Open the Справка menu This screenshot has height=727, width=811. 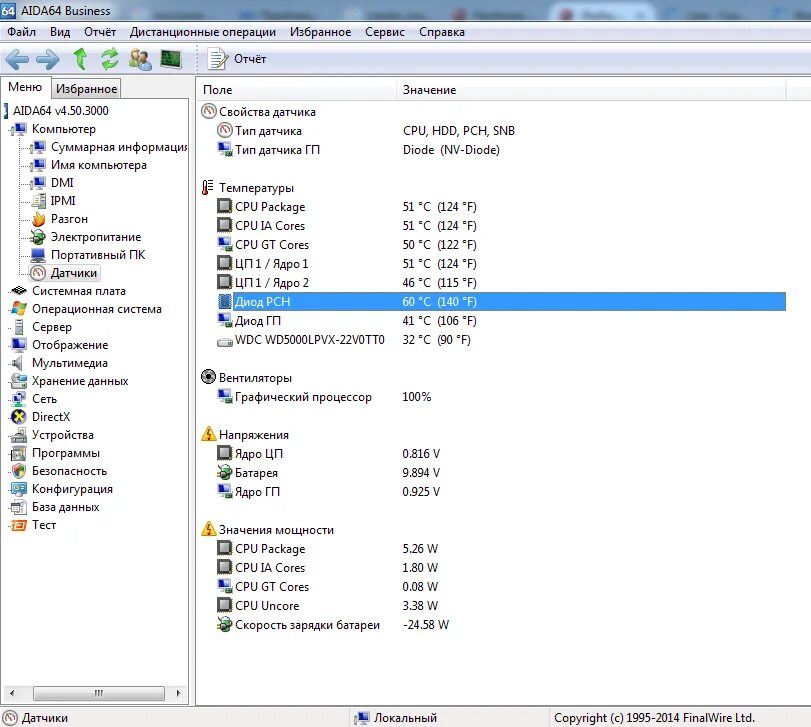[442, 32]
